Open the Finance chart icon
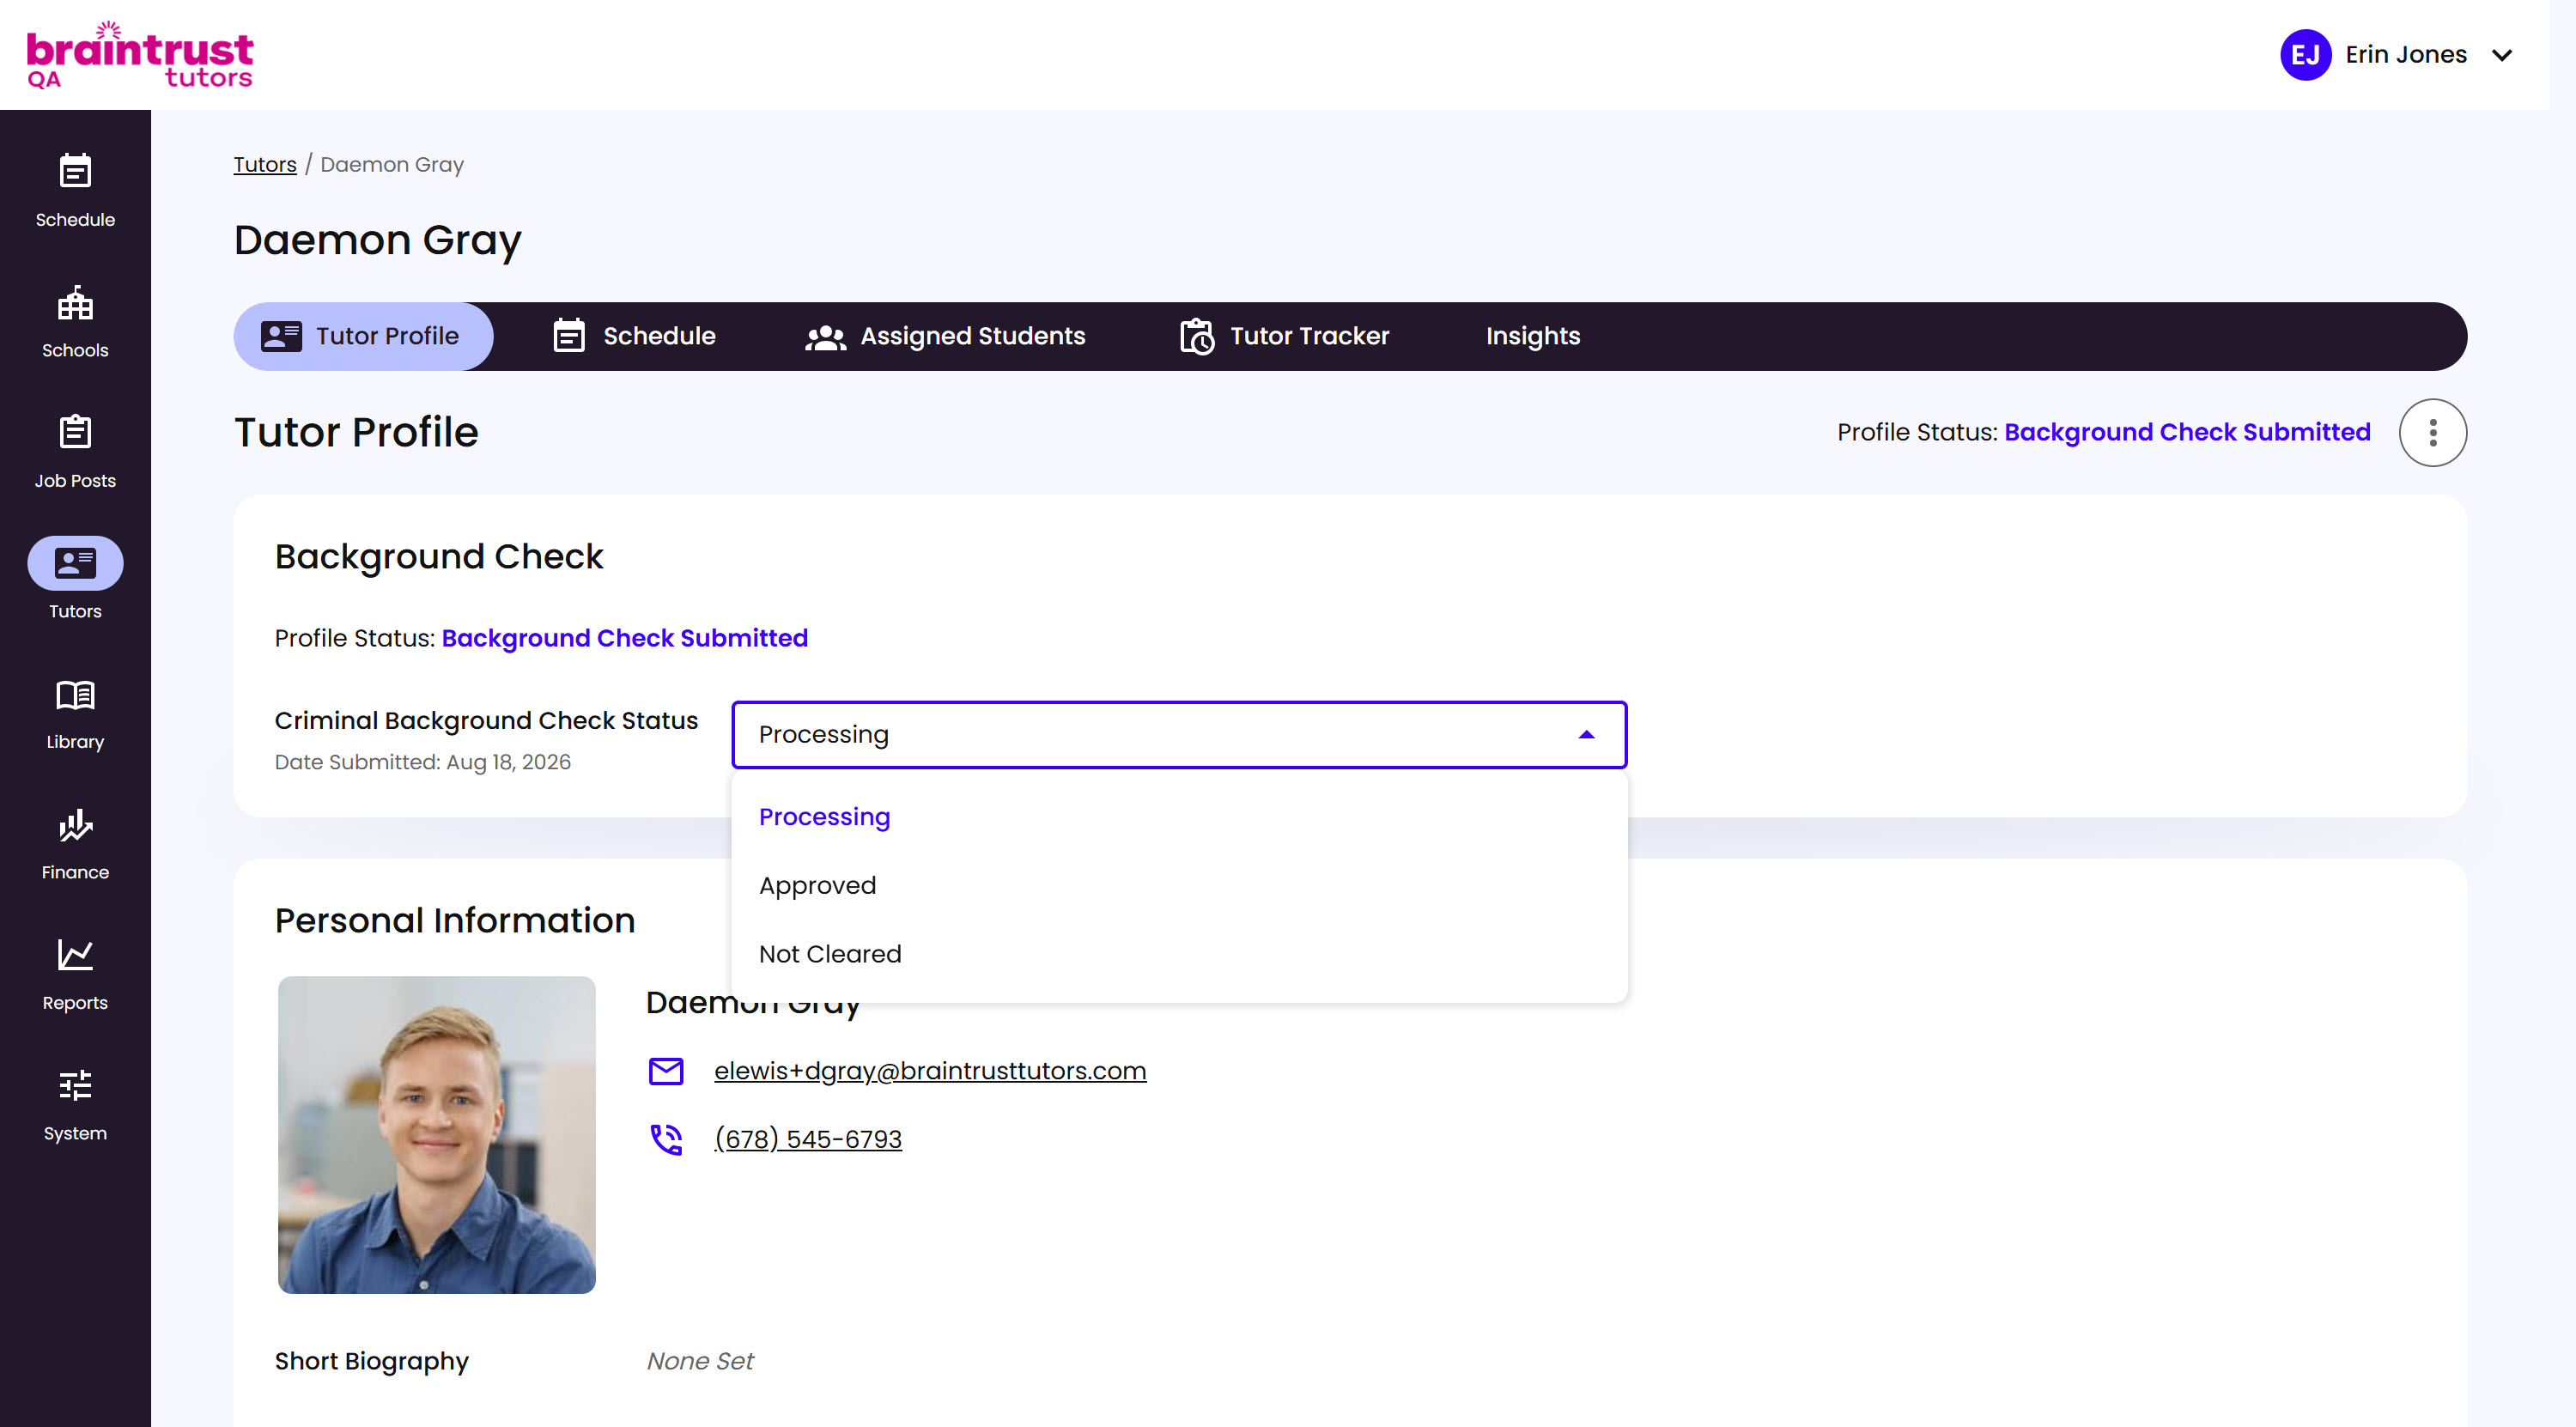The height and width of the screenshot is (1427, 2576). tap(75, 825)
